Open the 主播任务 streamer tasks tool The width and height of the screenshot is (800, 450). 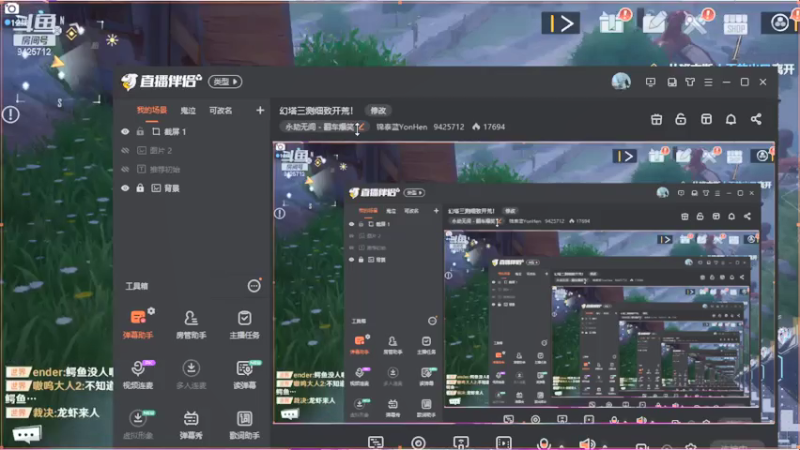point(244,324)
